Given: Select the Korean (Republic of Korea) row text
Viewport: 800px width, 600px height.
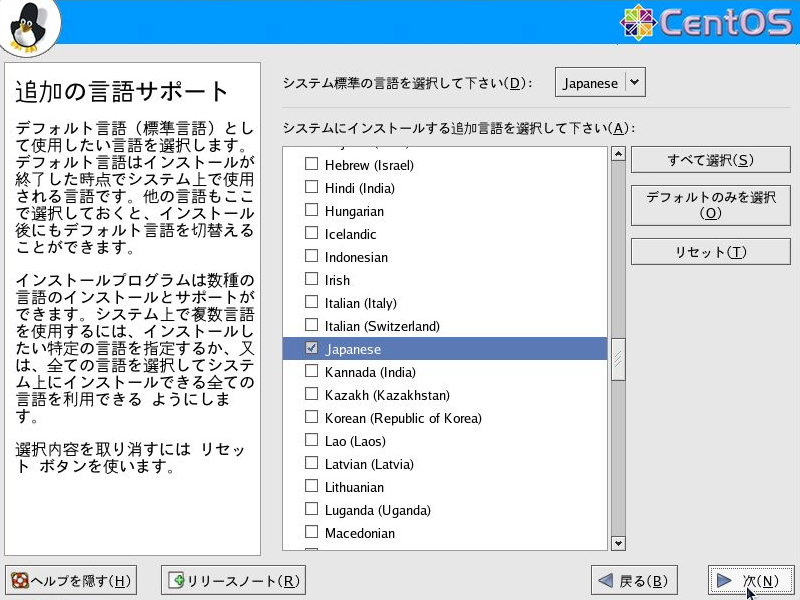Looking at the screenshot, I should 403,418.
